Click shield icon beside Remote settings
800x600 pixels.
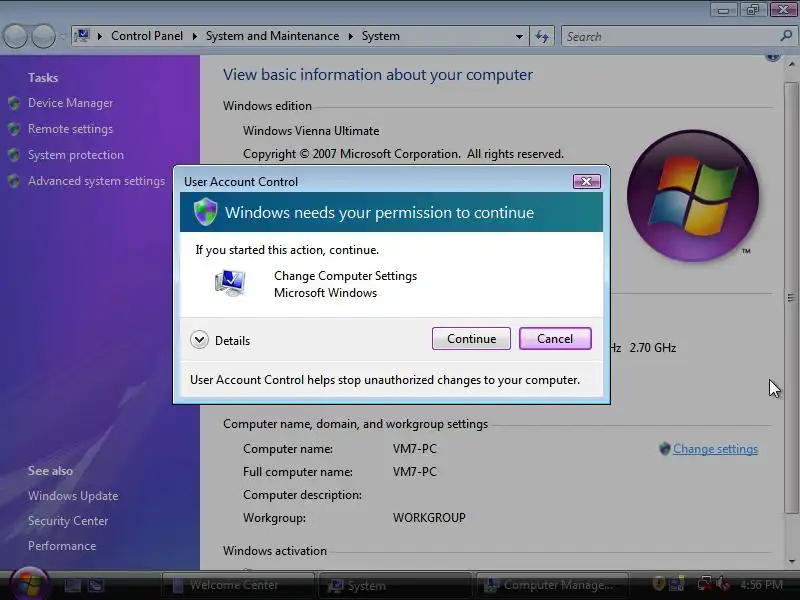[14, 129]
